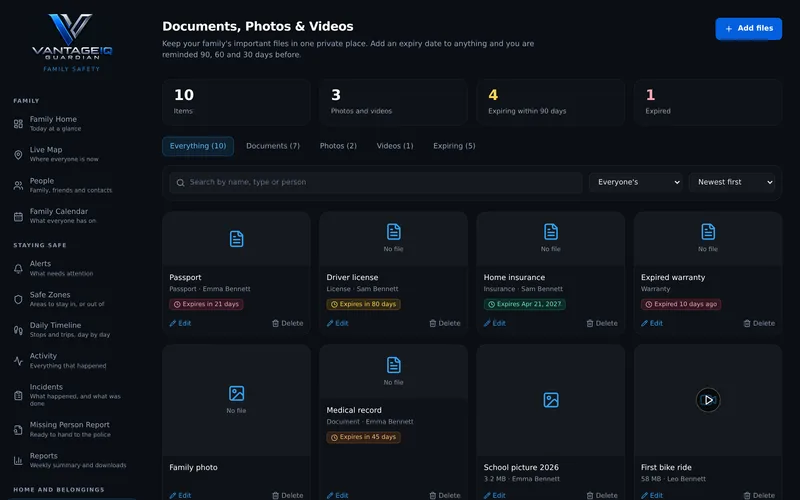The width and height of the screenshot is (800, 500).
Task: Delete the Family photo item
Action: tap(288, 495)
